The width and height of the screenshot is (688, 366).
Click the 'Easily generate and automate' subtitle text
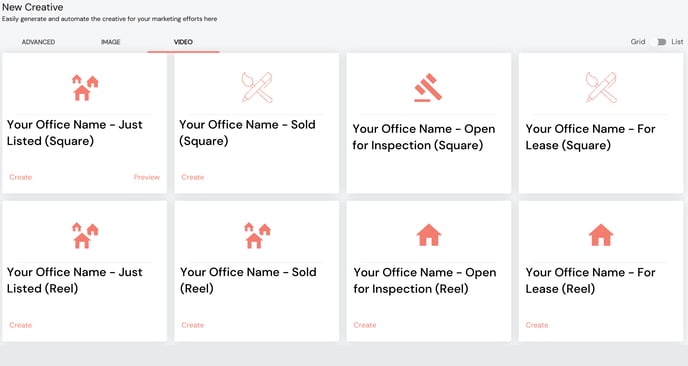click(x=110, y=19)
